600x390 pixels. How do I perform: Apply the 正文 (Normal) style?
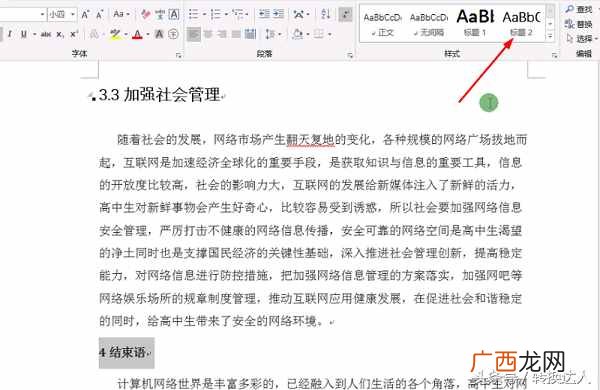tap(382, 24)
